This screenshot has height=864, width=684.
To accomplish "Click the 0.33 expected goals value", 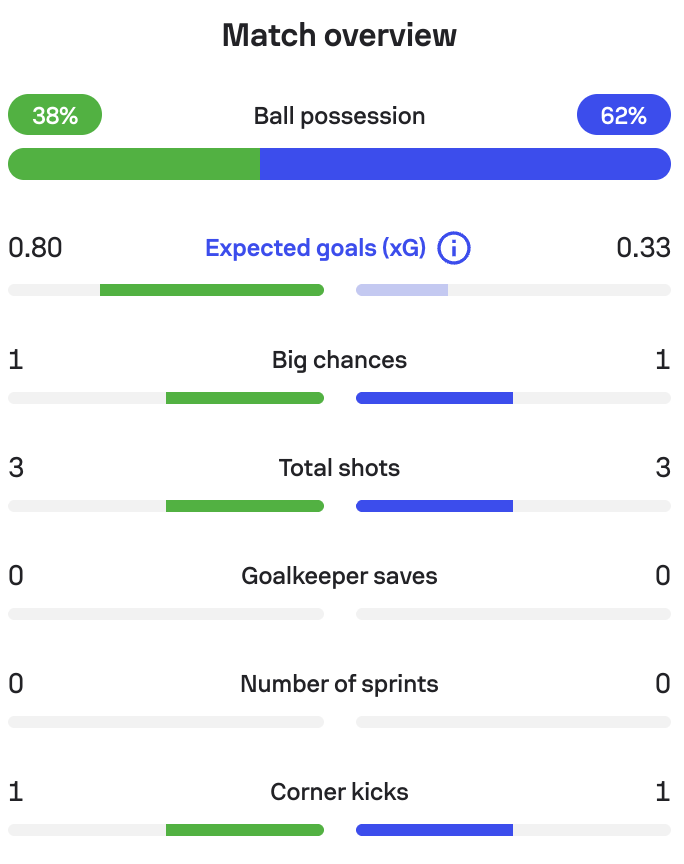I will (644, 248).
